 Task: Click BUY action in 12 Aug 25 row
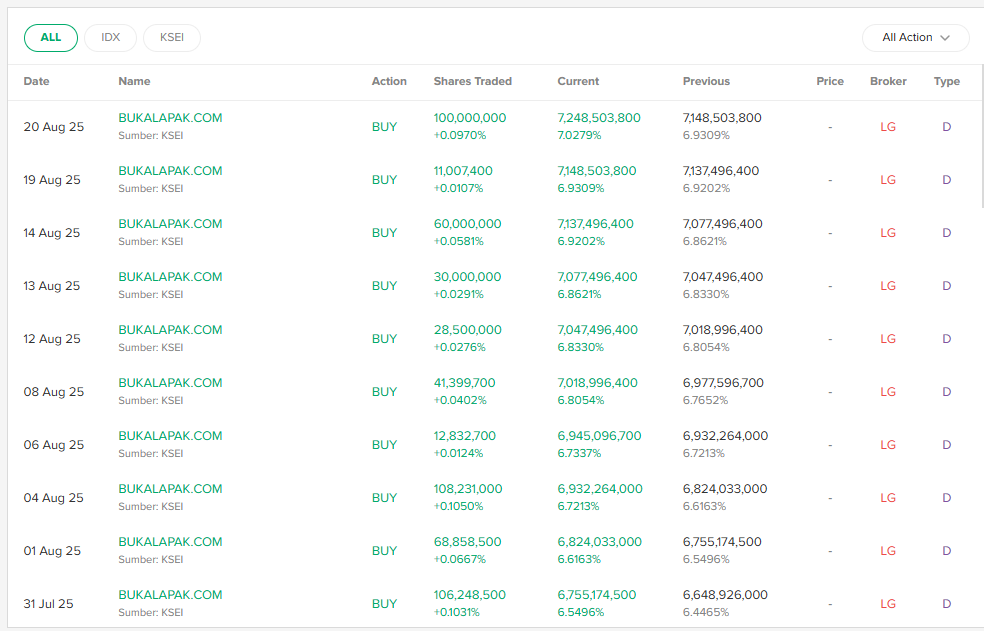click(384, 339)
